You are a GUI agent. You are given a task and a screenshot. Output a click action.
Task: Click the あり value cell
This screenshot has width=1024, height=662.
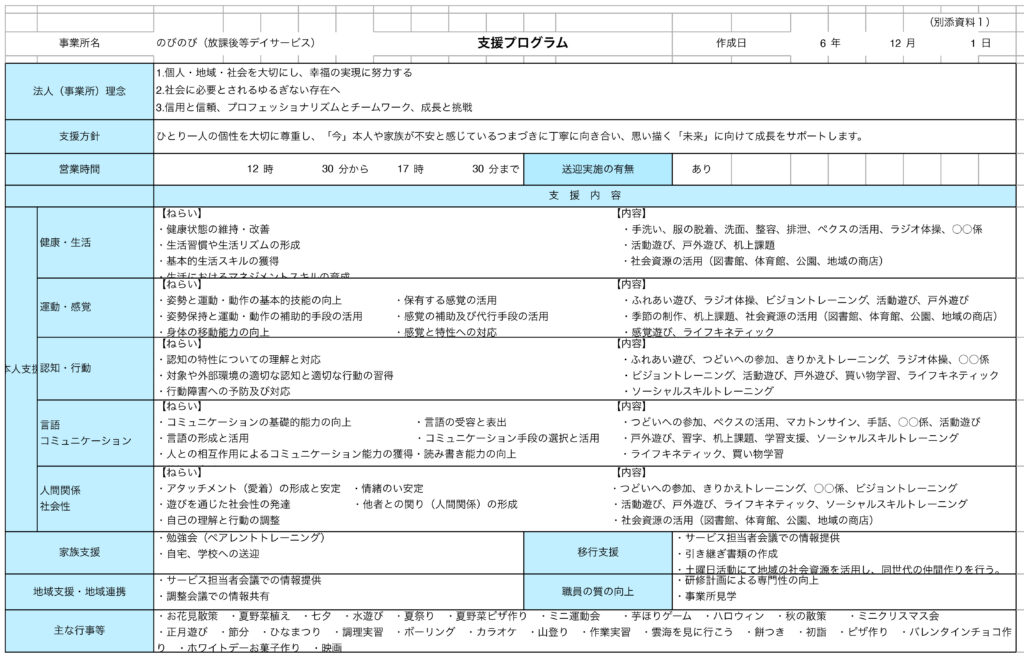[x=702, y=169]
